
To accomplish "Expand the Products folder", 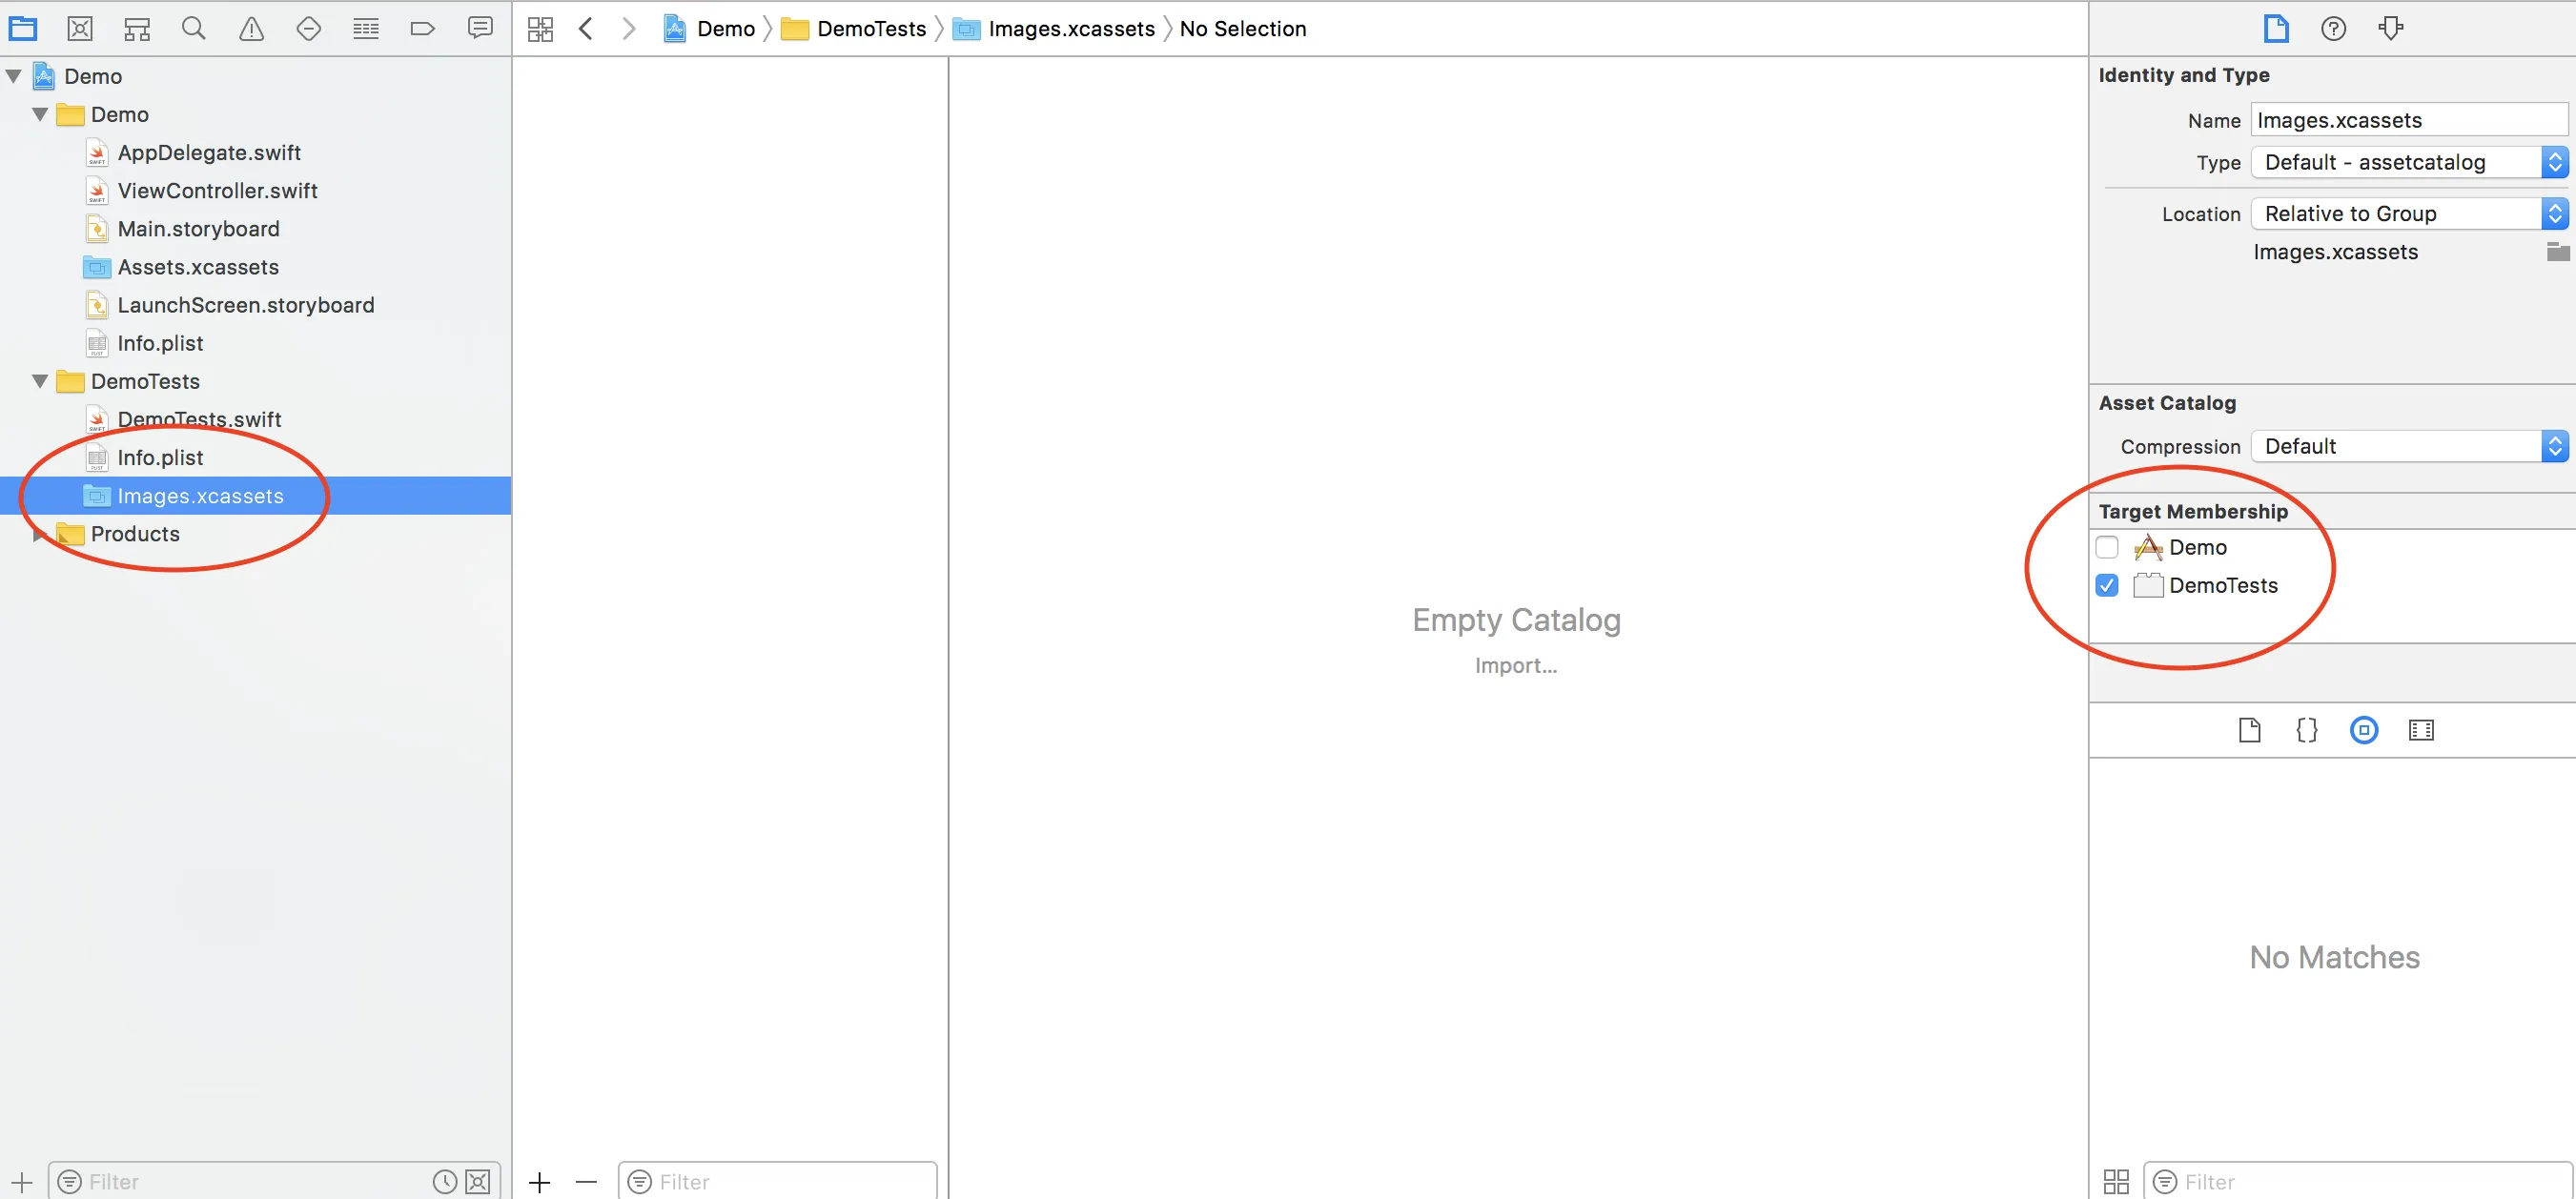I will pos(39,534).
